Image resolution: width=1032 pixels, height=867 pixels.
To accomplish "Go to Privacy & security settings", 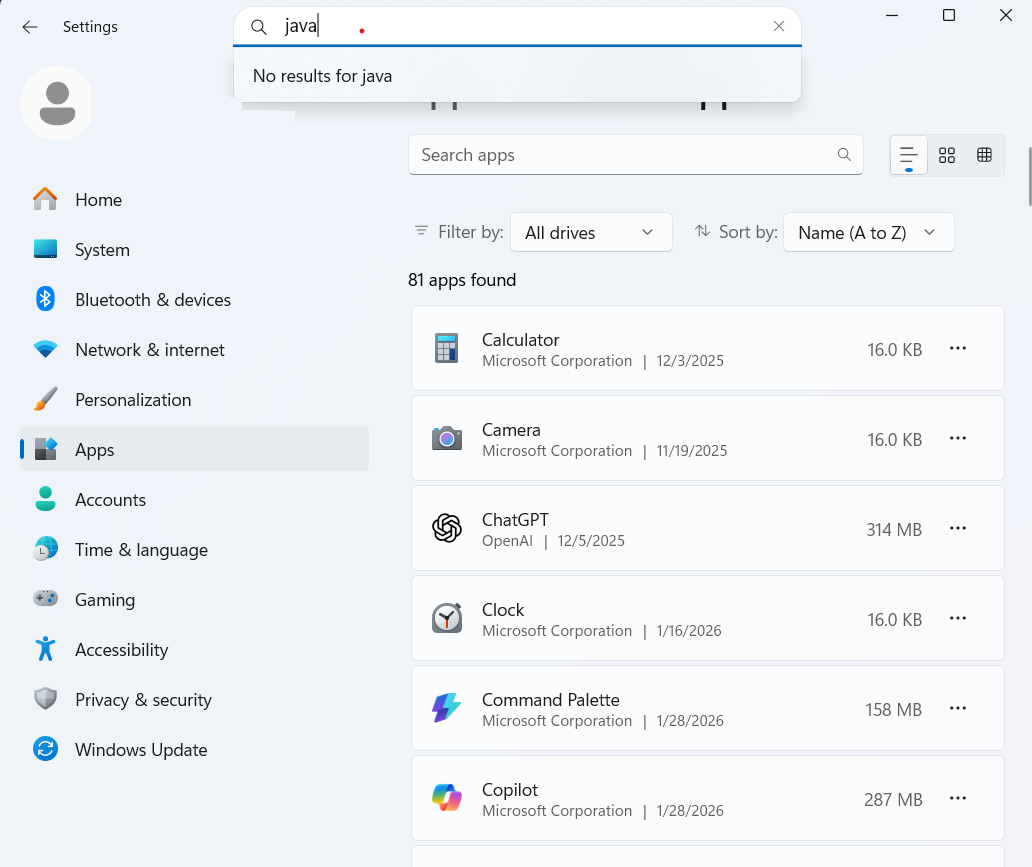I will click(x=143, y=700).
